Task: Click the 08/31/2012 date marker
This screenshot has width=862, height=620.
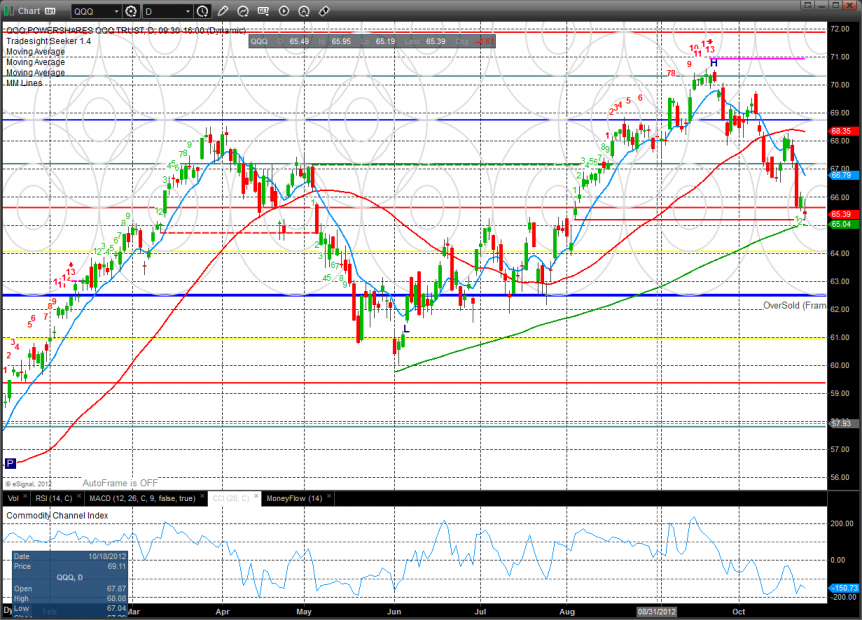Action: (x=656, y=611)
